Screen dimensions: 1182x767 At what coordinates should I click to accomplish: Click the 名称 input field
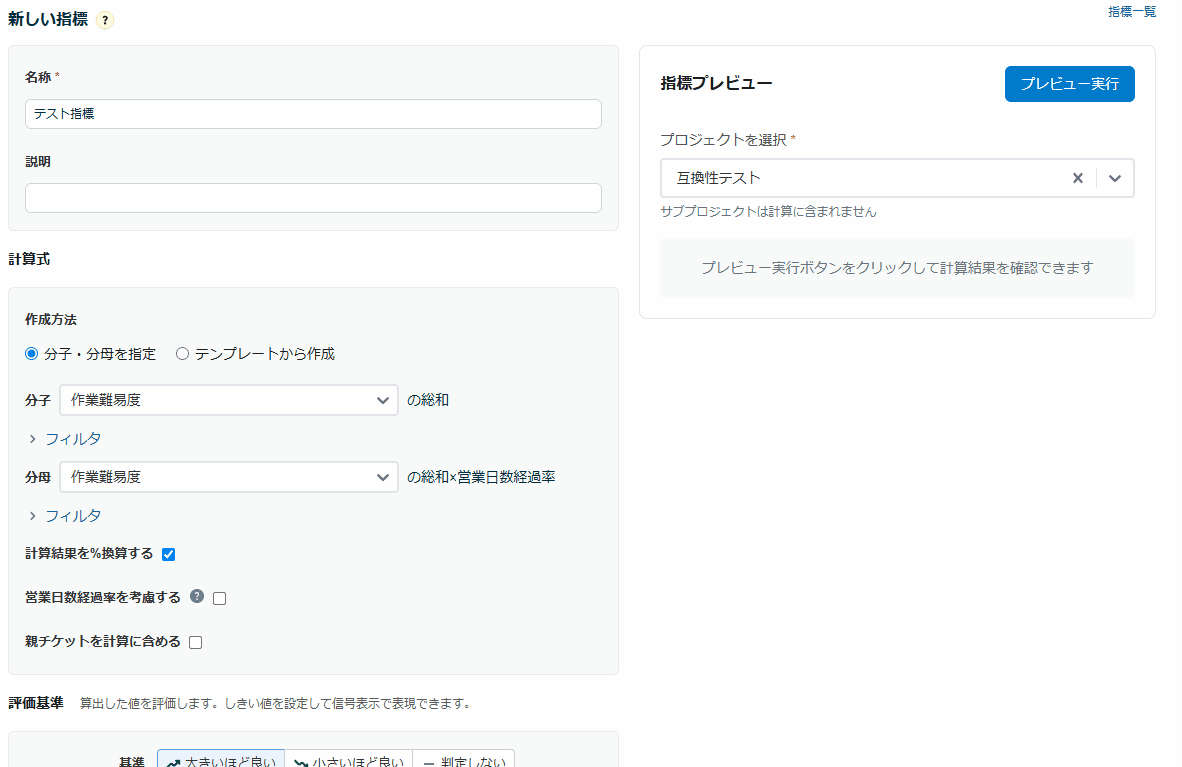click(313, 114)
